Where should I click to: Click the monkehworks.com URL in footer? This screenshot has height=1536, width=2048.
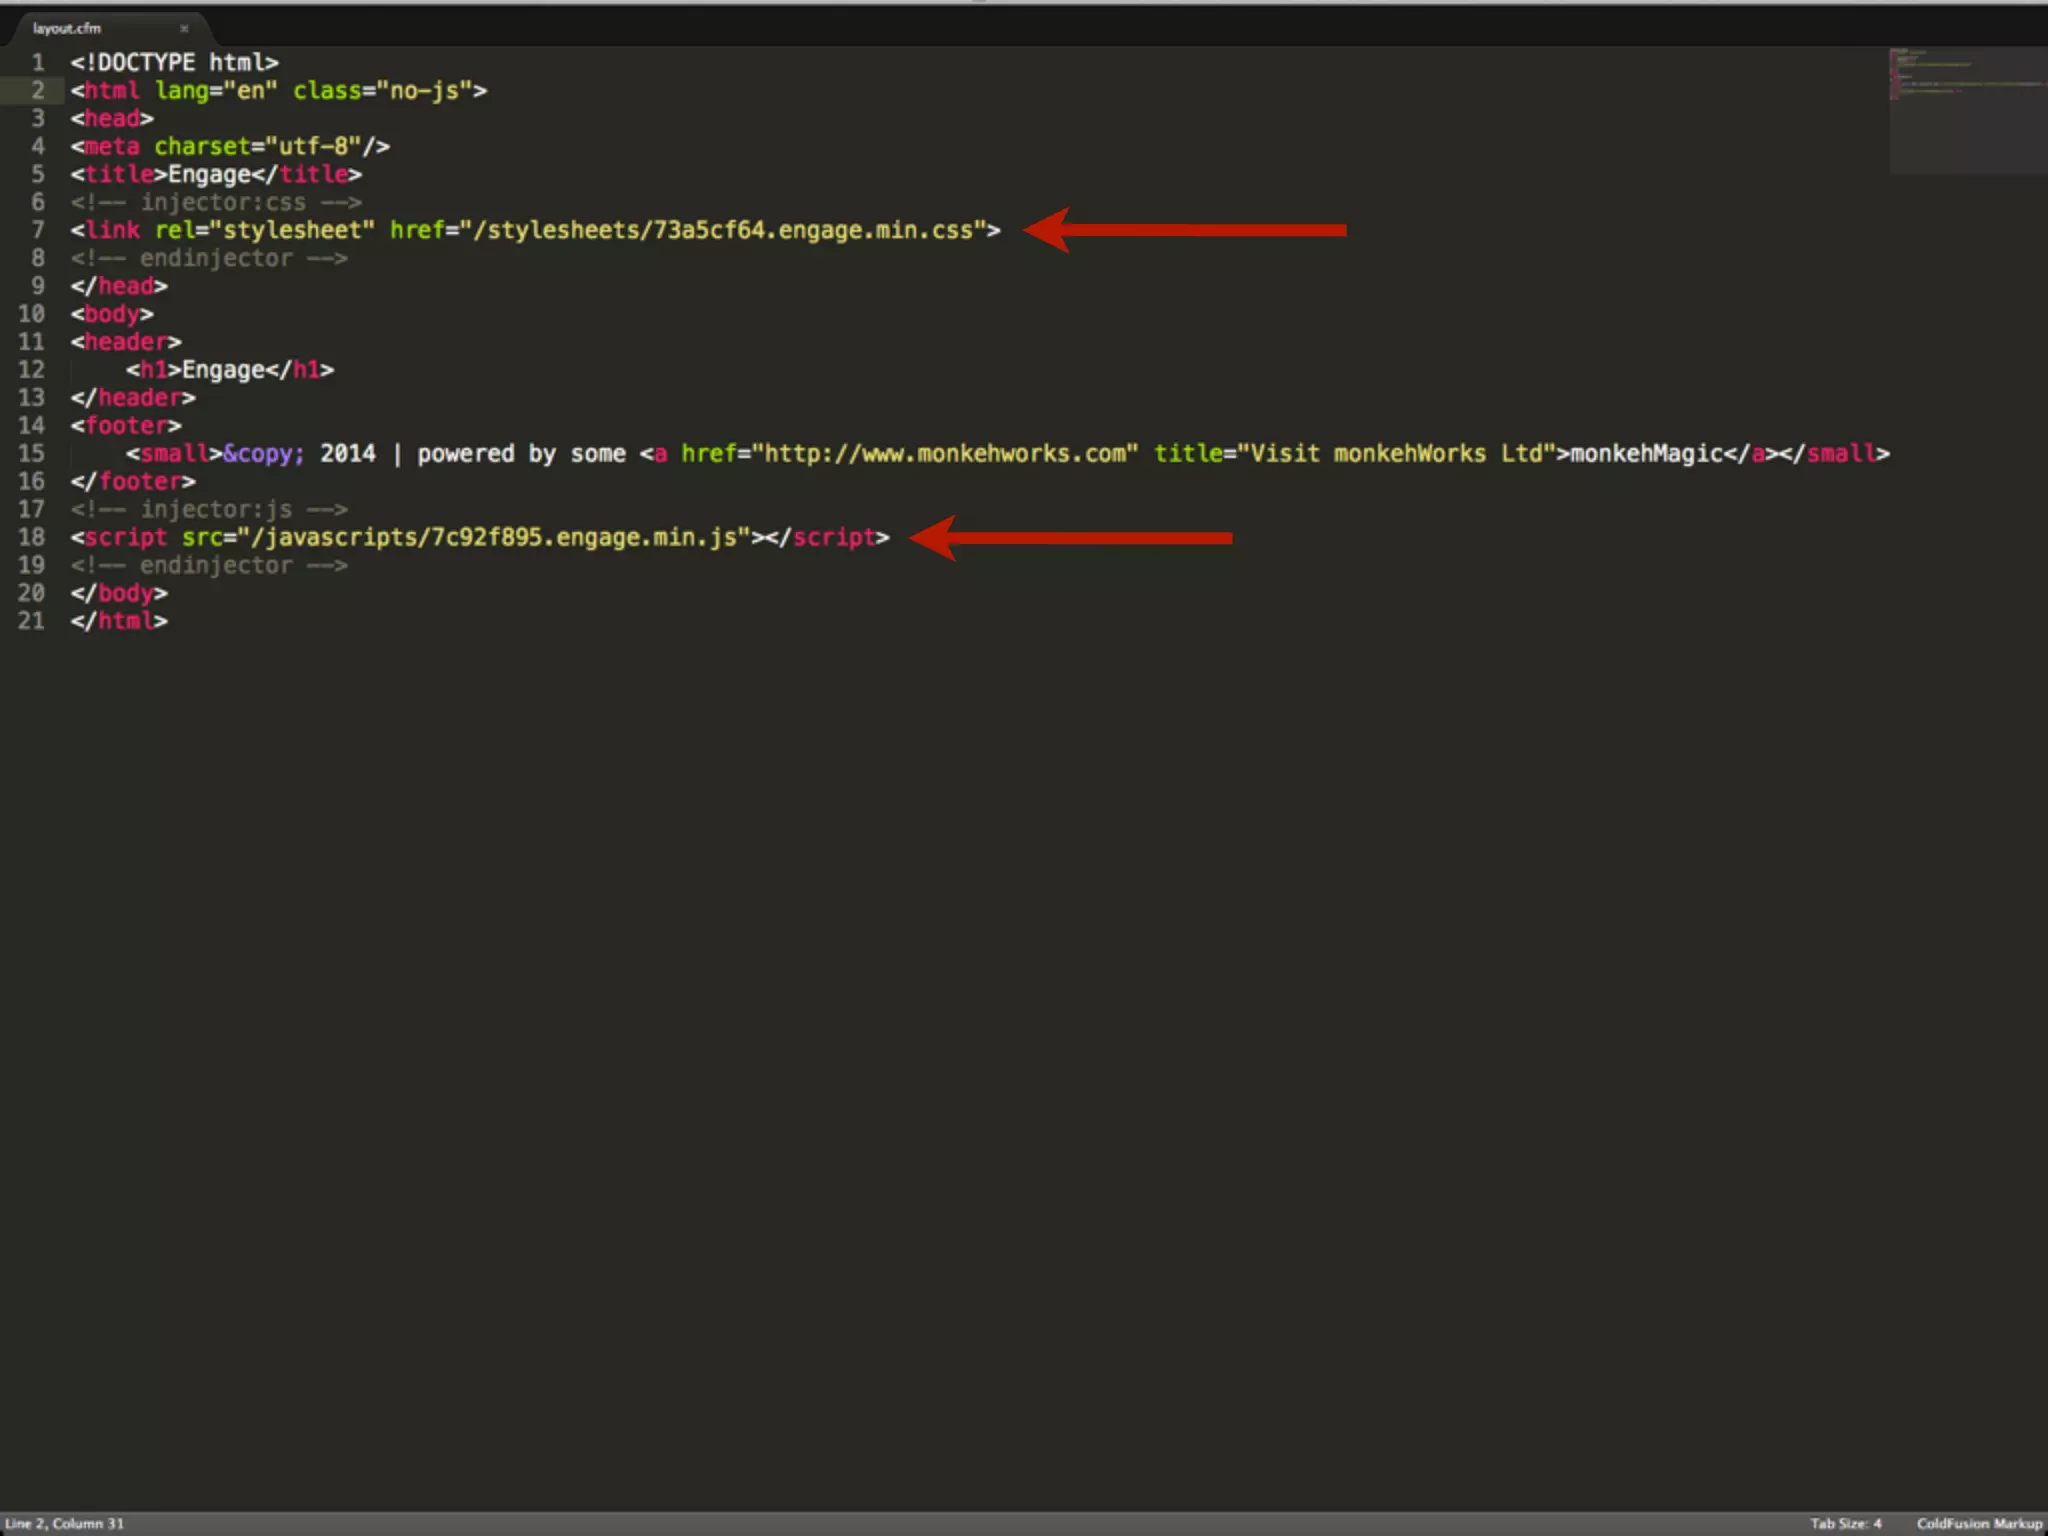(x=945, y=454)
